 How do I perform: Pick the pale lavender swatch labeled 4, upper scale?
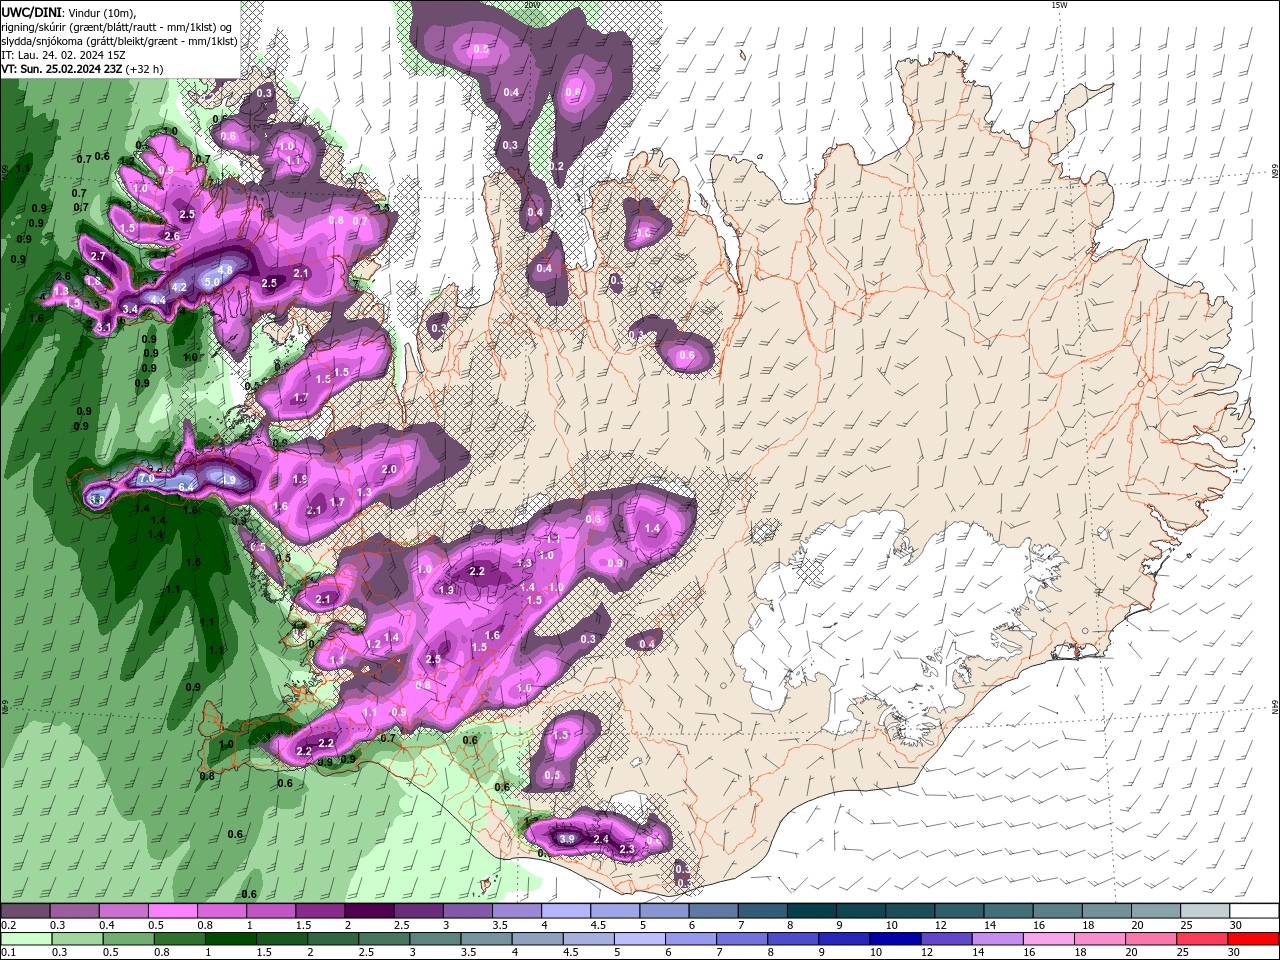[x=565, y=911]
